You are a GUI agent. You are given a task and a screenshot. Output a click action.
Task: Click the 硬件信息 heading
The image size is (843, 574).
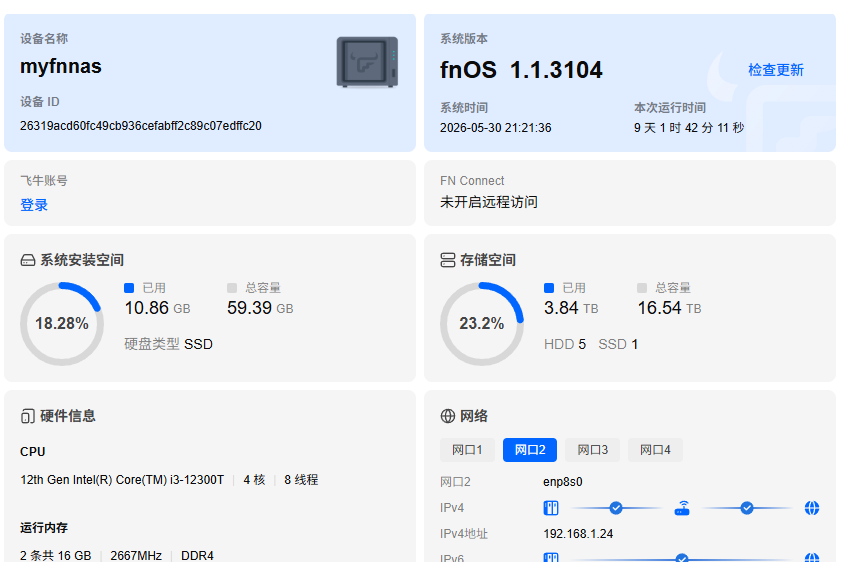coord(68,416)
